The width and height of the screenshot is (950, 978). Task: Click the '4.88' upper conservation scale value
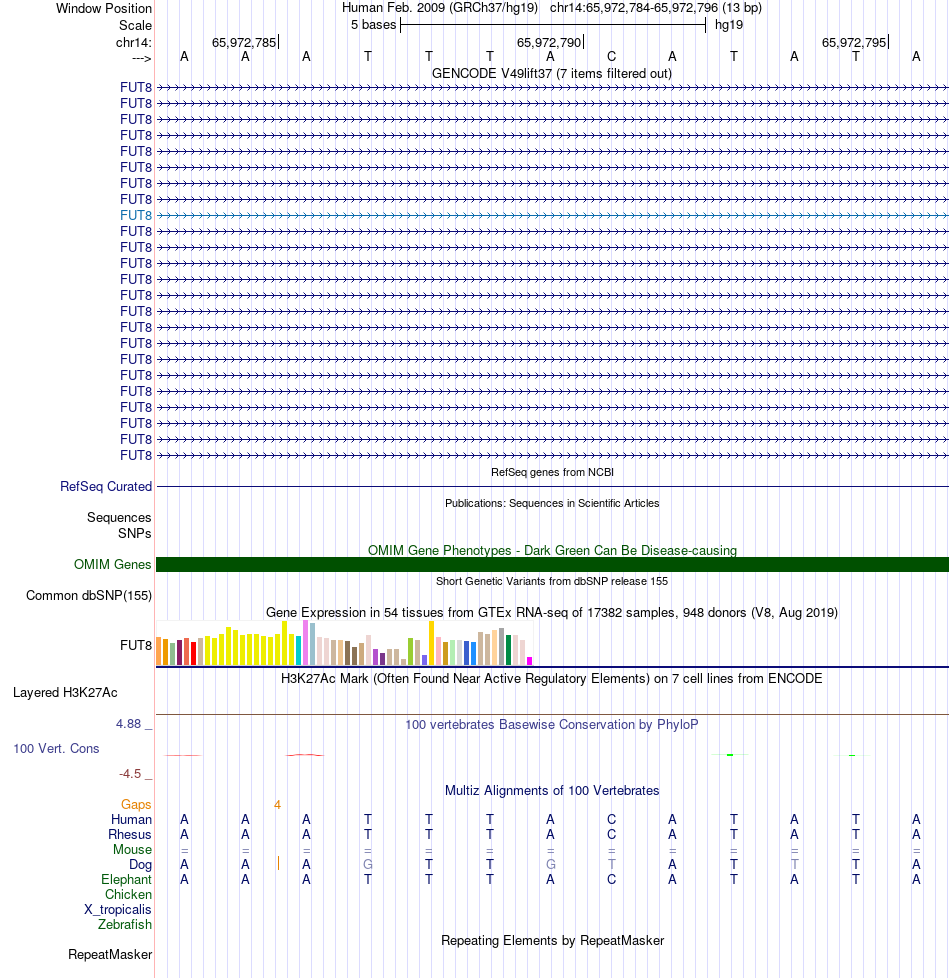tap(128, 724)
